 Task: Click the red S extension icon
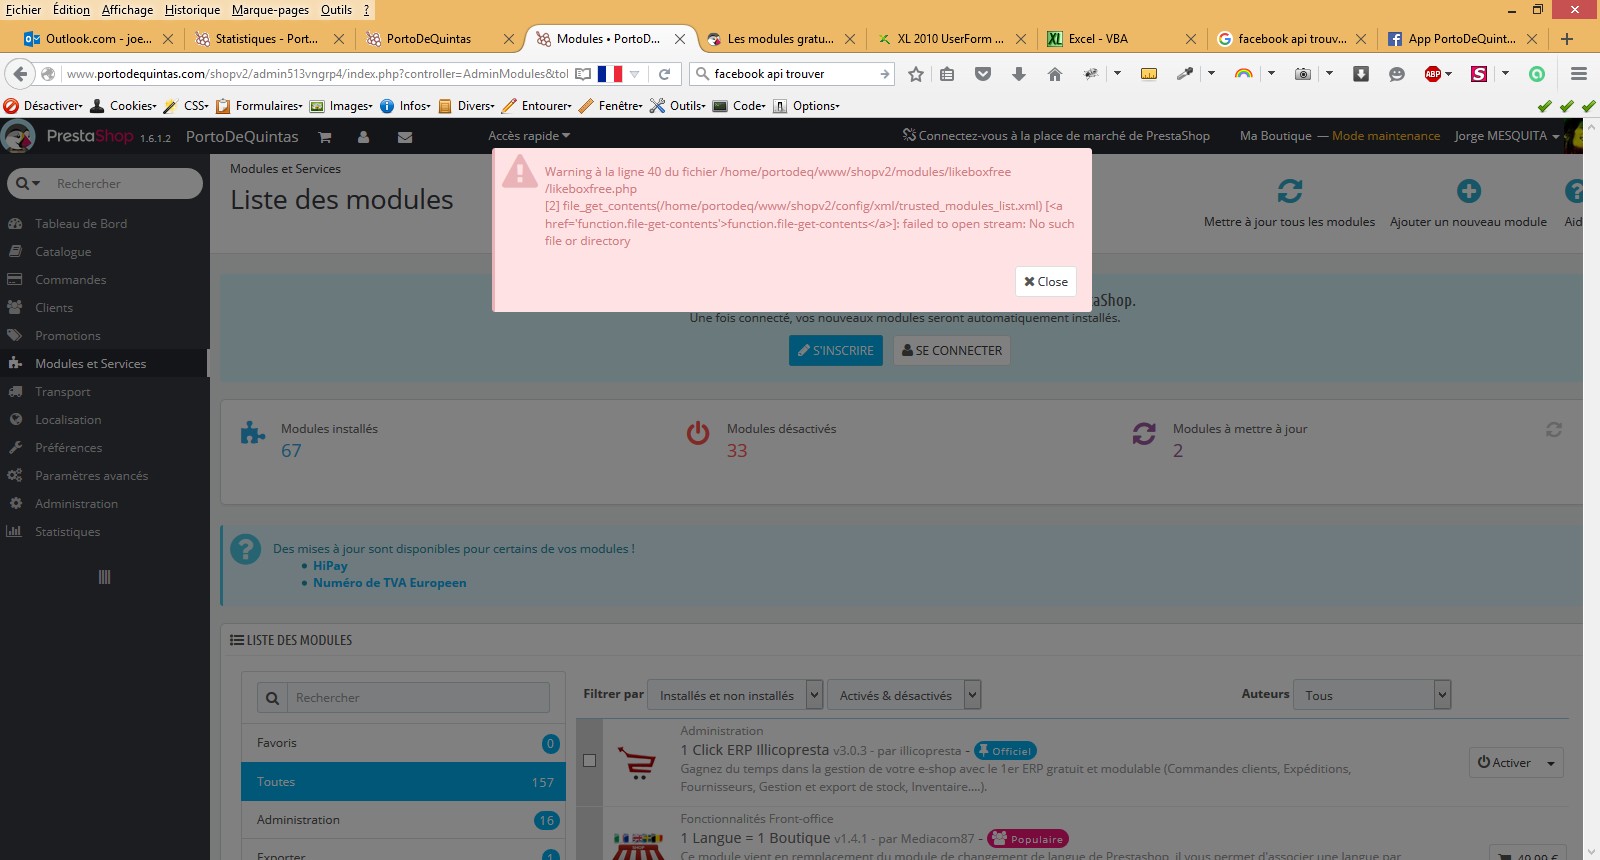(x=1479, y=74)
